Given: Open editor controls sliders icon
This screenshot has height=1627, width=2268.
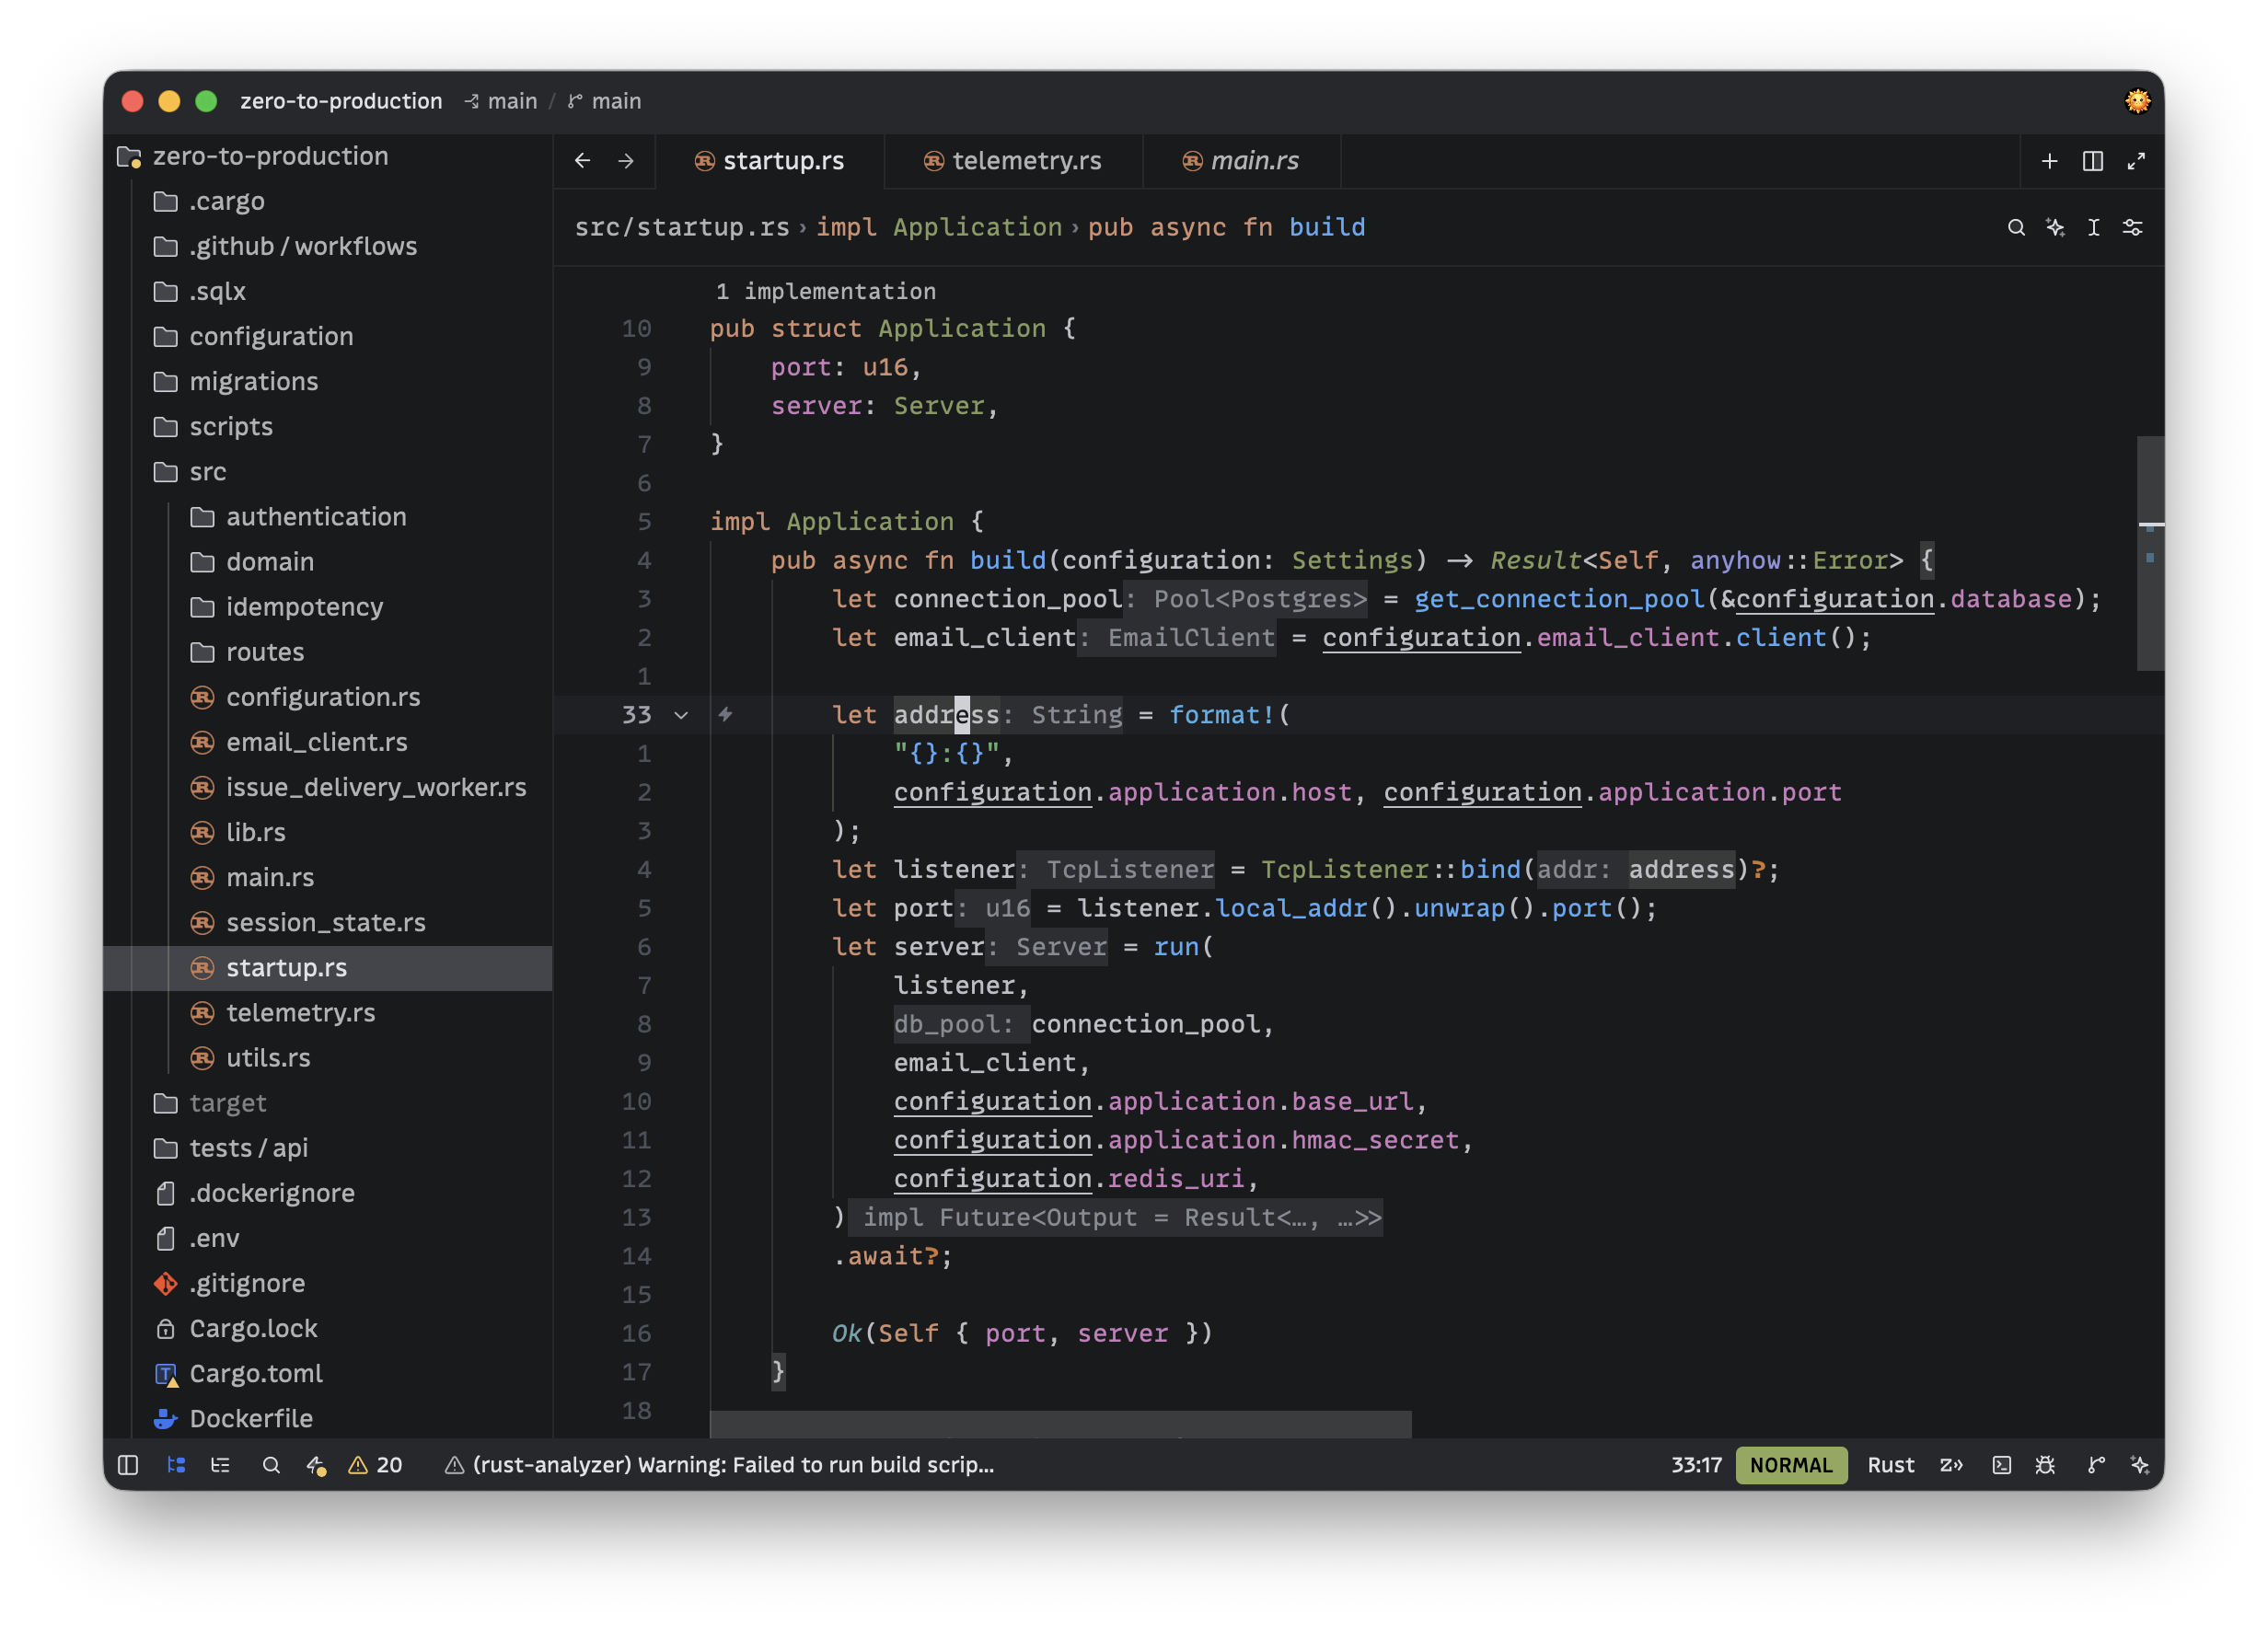Looking at the screenshot, I should pyautogui.click(x=2132, y=228).
